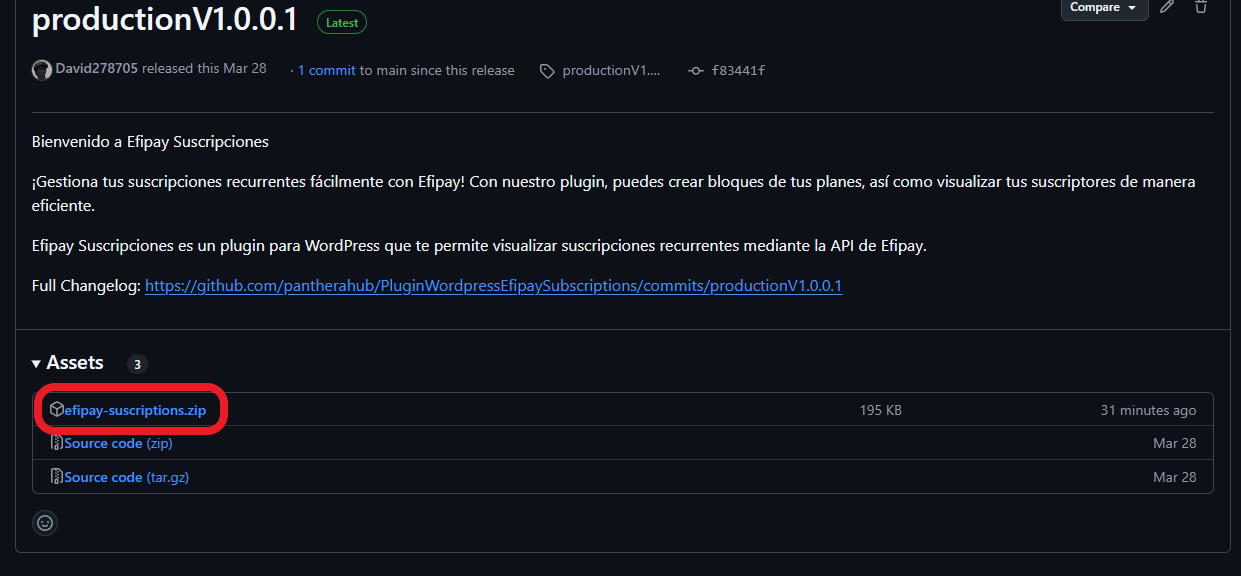1241x576 pixels.
Task: Click the trash icon to delete the release
Action: (1200, 8)
